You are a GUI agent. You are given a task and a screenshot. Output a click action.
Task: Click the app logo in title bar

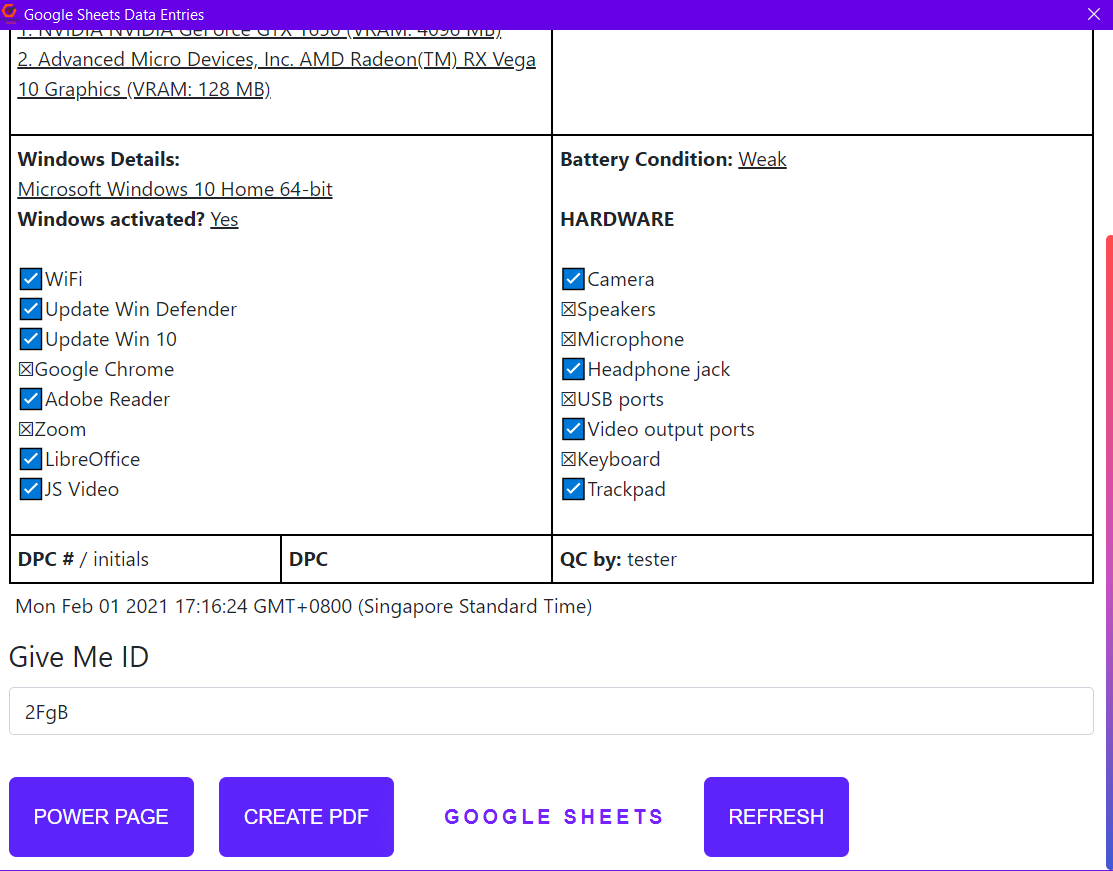(10, 14)
